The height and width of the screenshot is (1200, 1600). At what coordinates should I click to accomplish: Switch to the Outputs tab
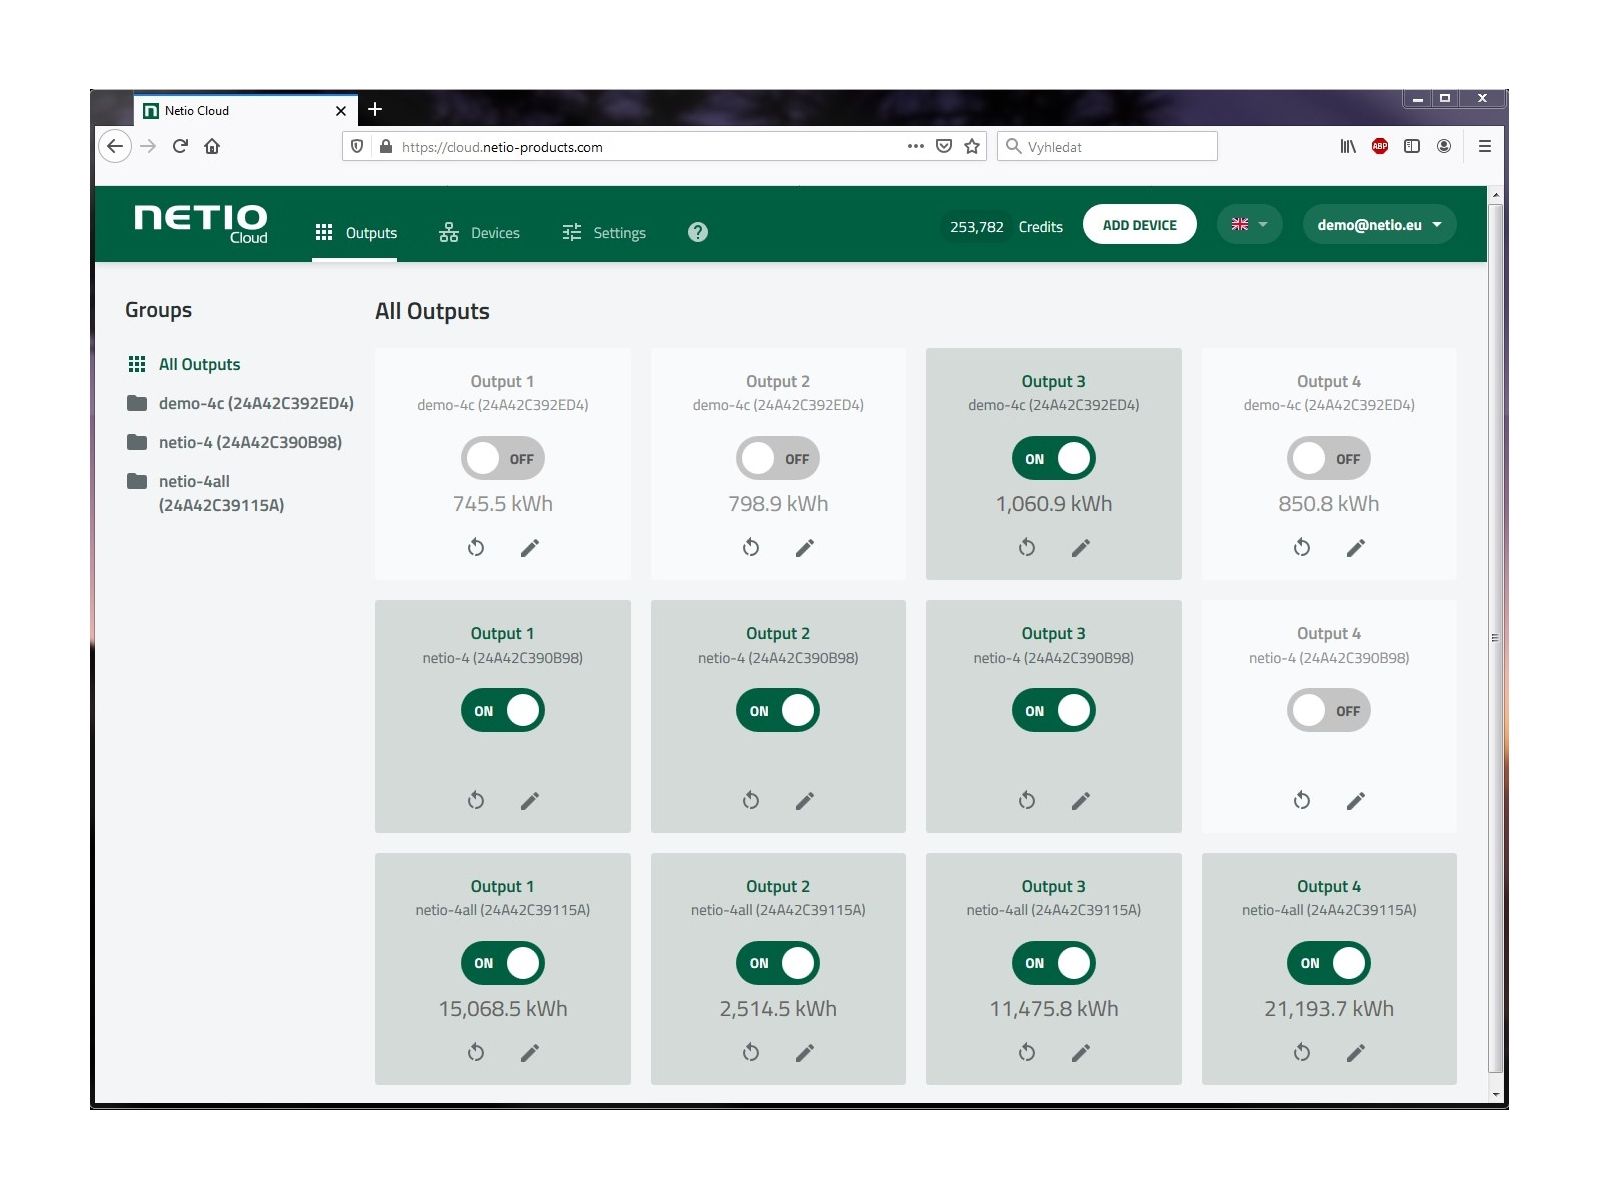click(355, 233)
